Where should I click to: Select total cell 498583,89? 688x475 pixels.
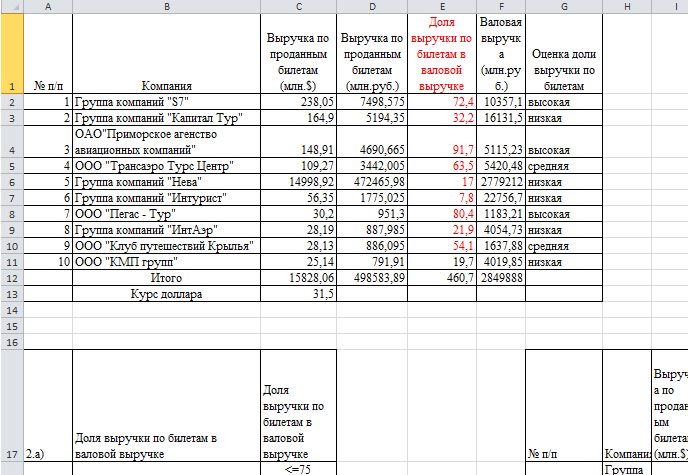pos(372,278)
